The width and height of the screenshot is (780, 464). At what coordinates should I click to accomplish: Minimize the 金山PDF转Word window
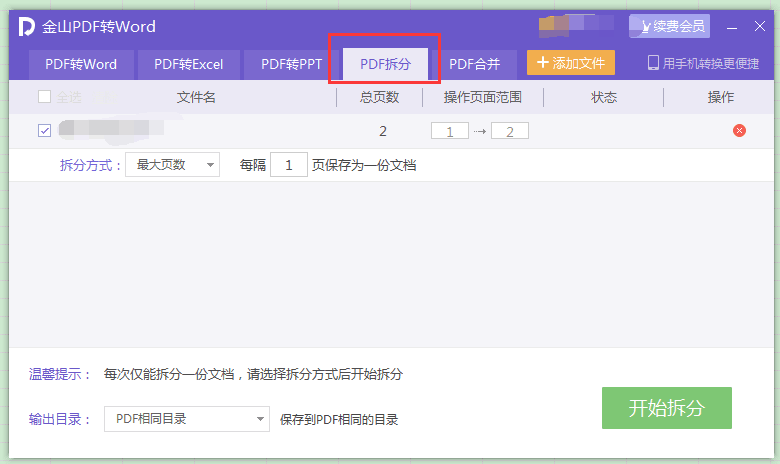tap(732, 27)
